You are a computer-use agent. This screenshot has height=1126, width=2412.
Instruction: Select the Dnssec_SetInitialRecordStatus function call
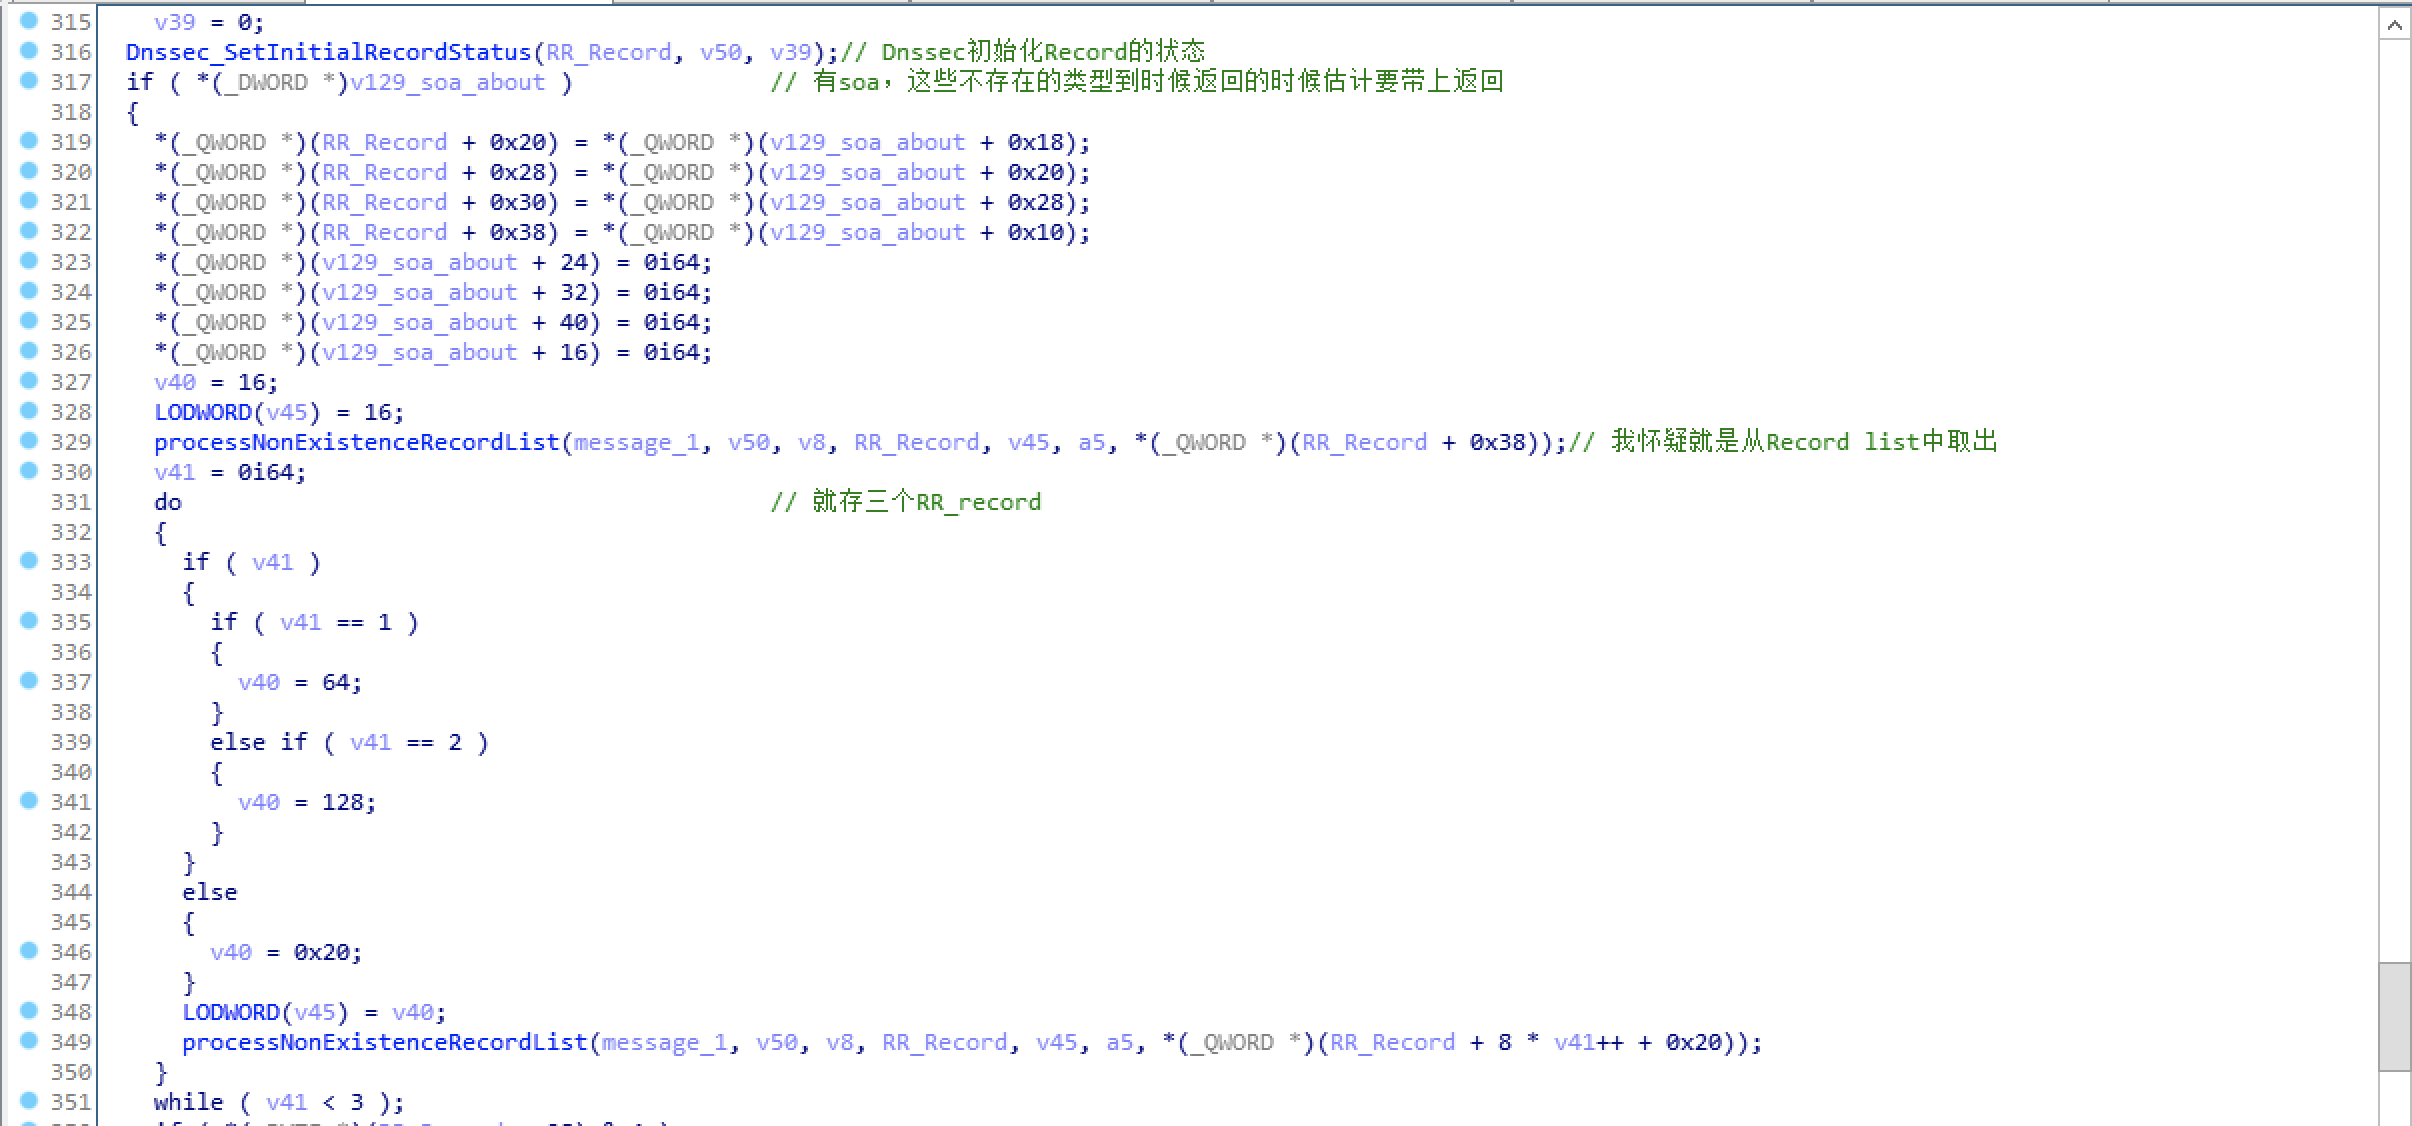[x=328, y=52]
